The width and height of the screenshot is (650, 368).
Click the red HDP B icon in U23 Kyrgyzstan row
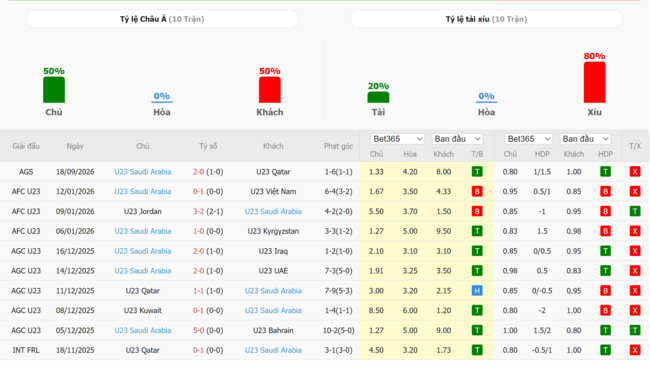(x=606, y=231)
